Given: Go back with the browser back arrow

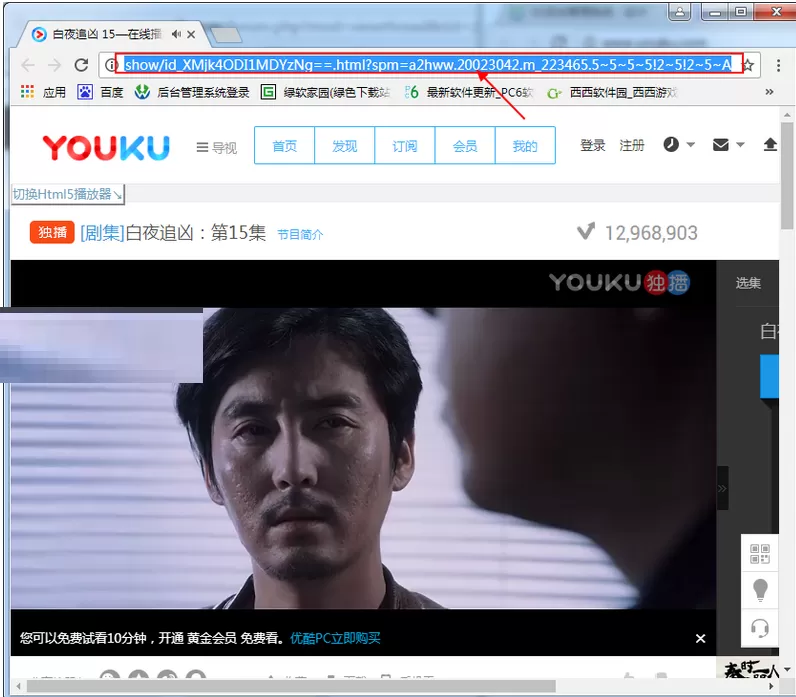Looking at the screenshot, I should [x=28, y=65].
